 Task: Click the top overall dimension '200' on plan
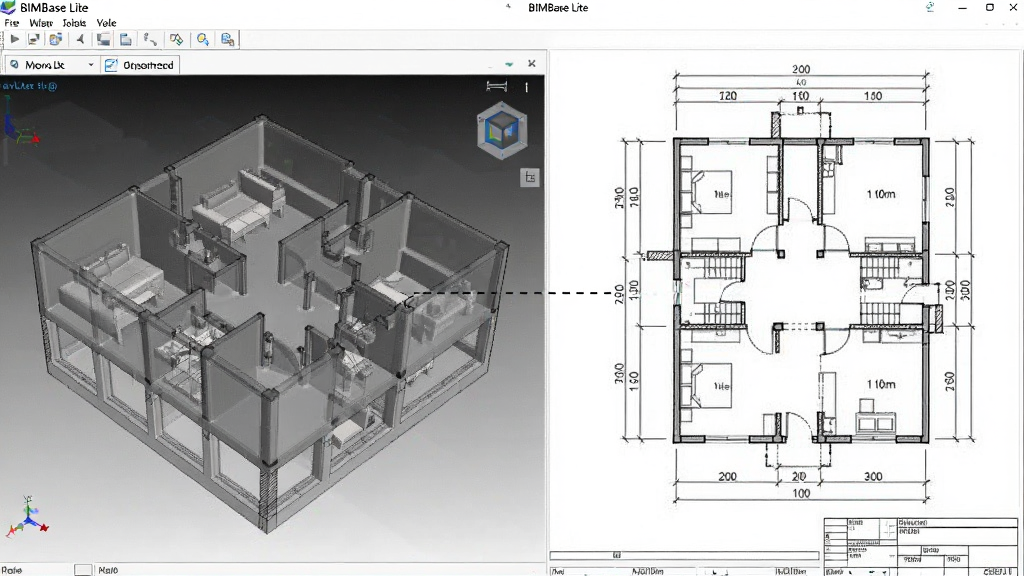[801, 69]
